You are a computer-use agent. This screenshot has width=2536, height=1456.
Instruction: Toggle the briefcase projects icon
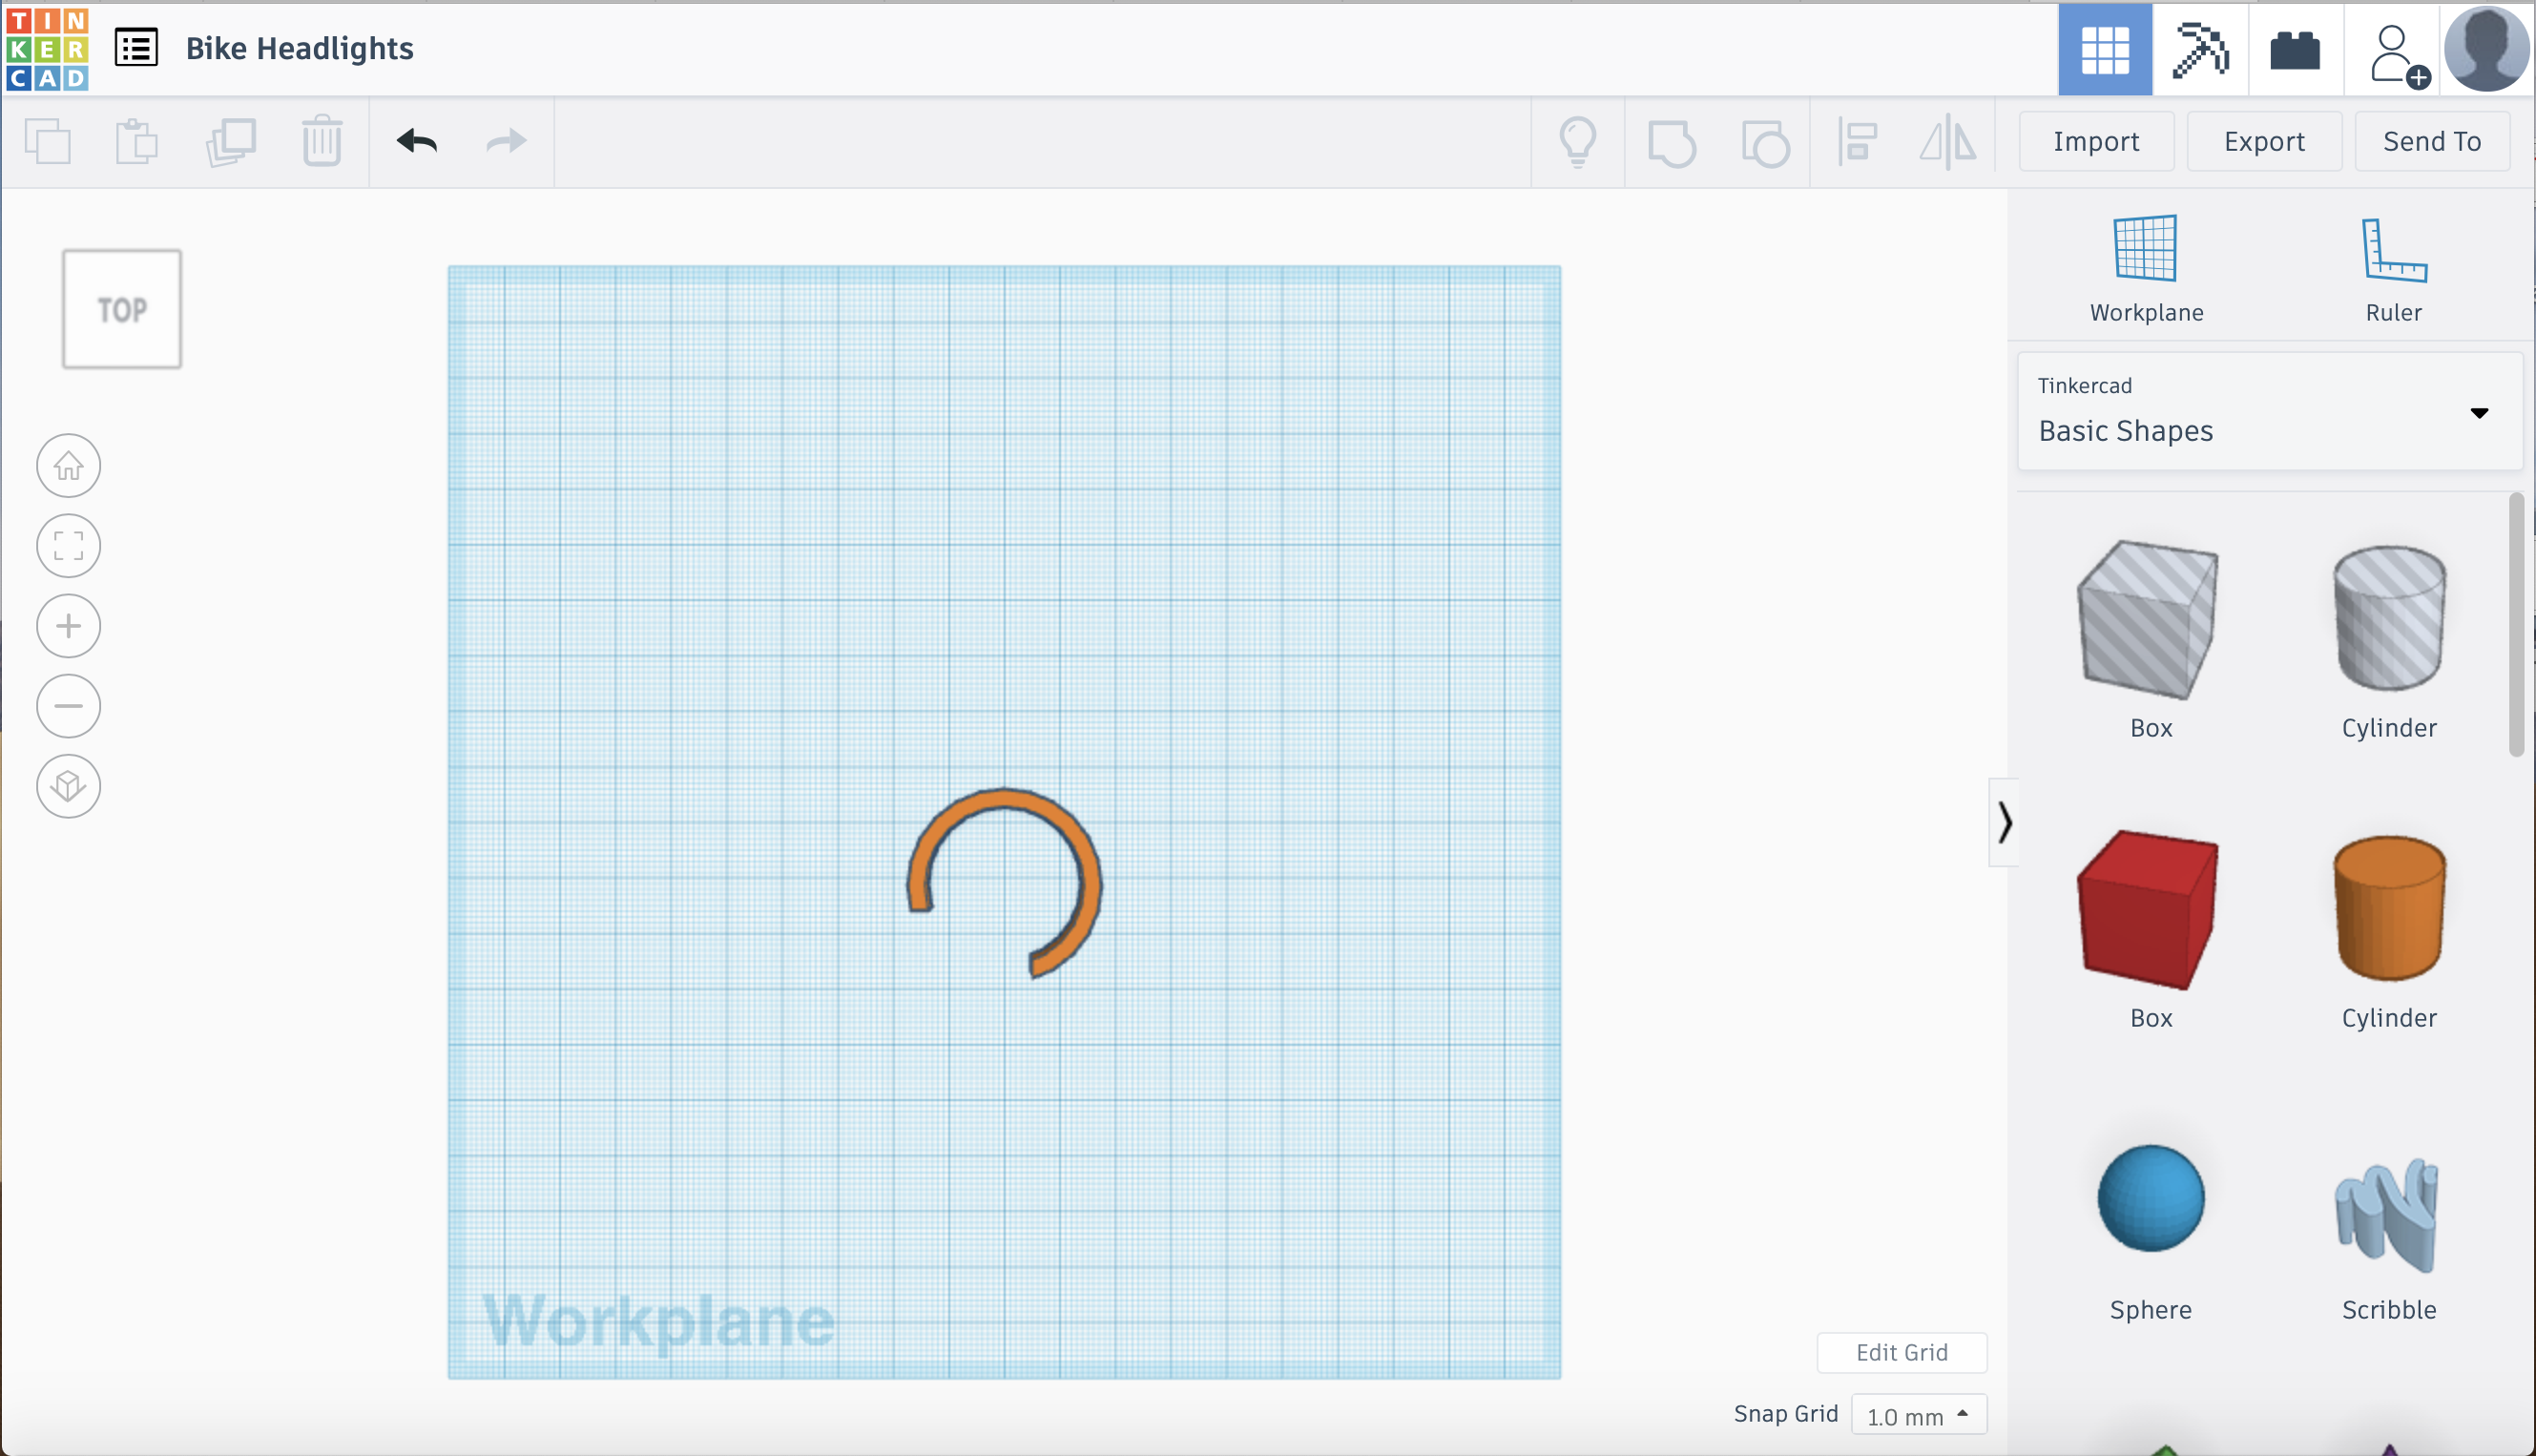(2296, 47)
